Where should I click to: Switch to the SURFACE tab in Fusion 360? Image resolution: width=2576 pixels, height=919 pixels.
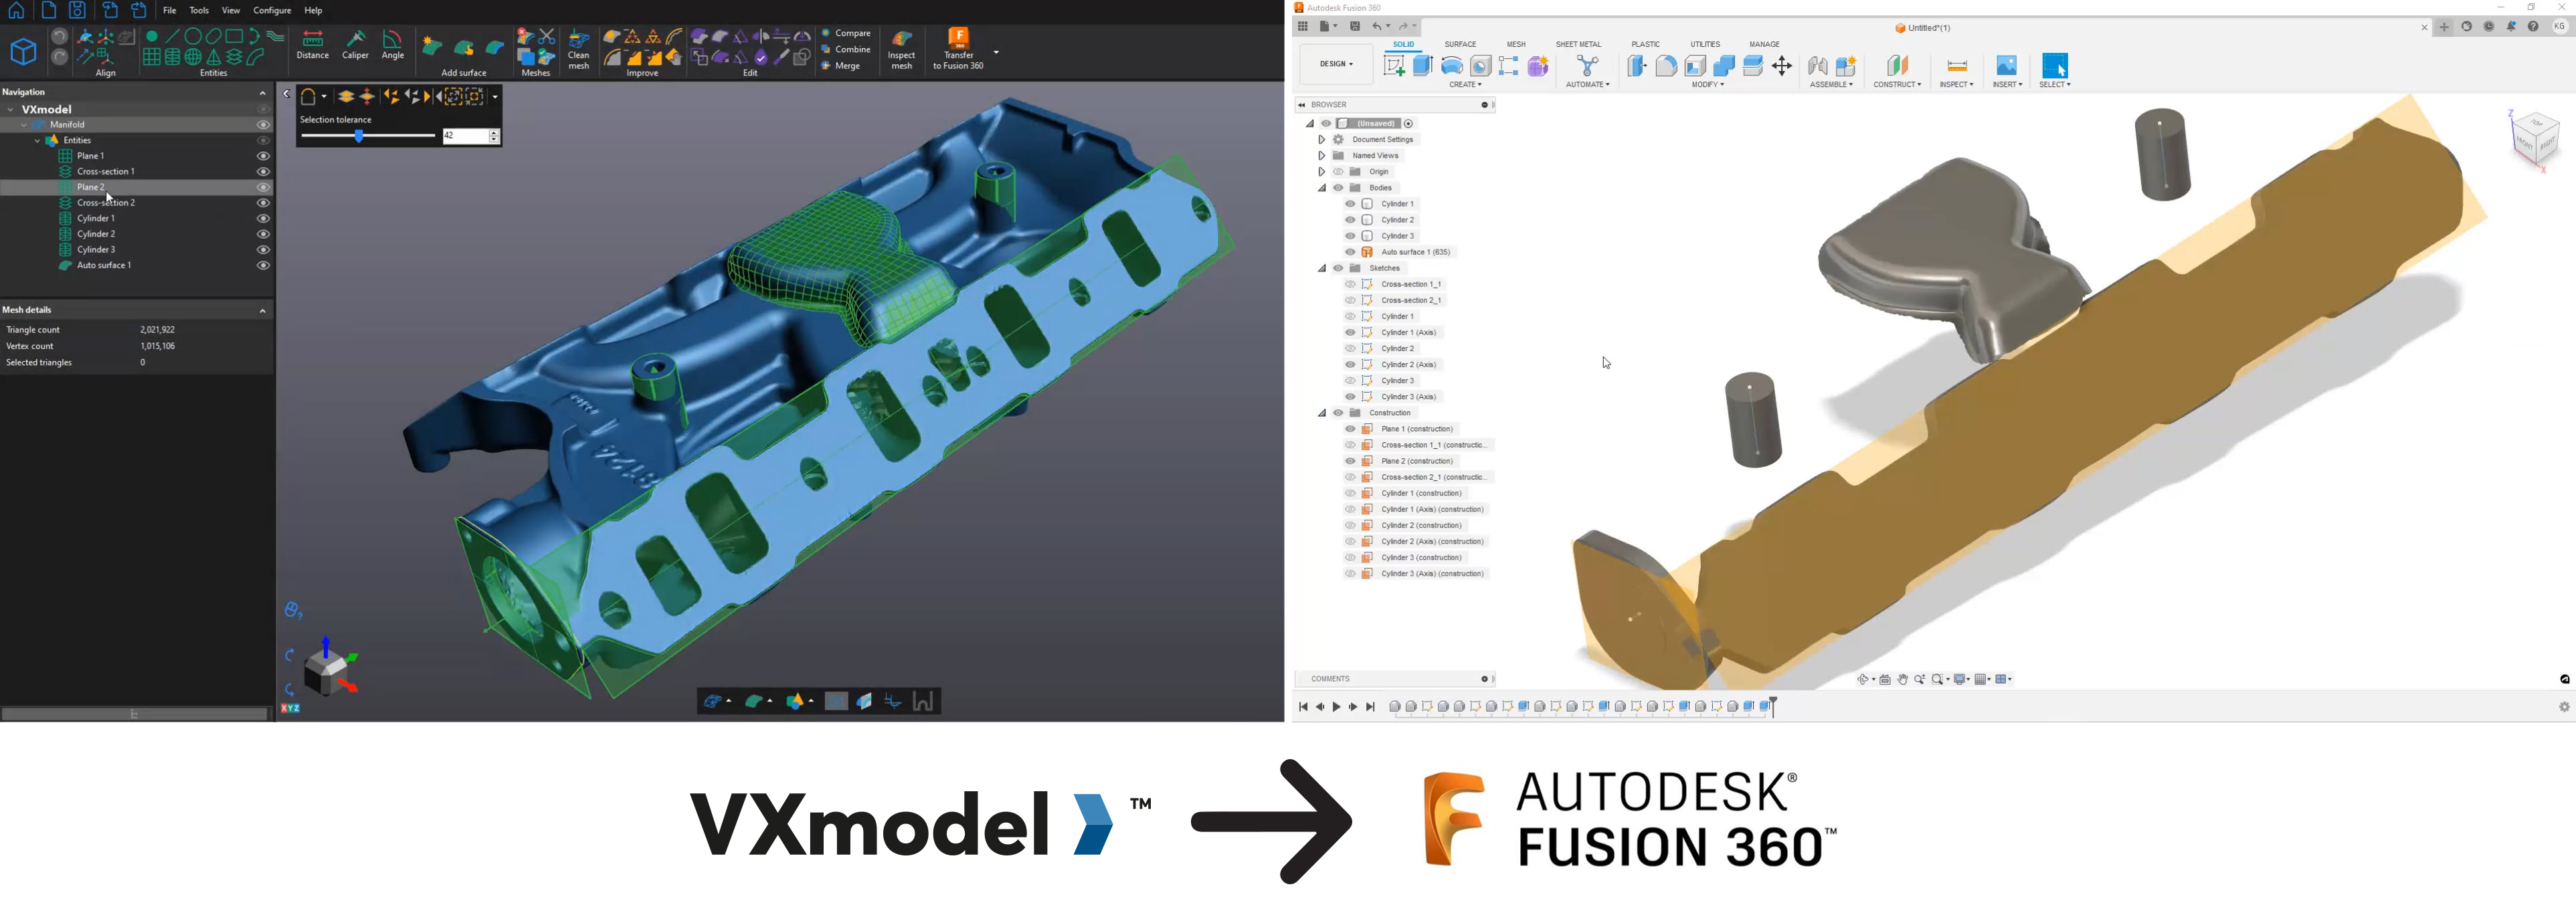pos(1460,45)
